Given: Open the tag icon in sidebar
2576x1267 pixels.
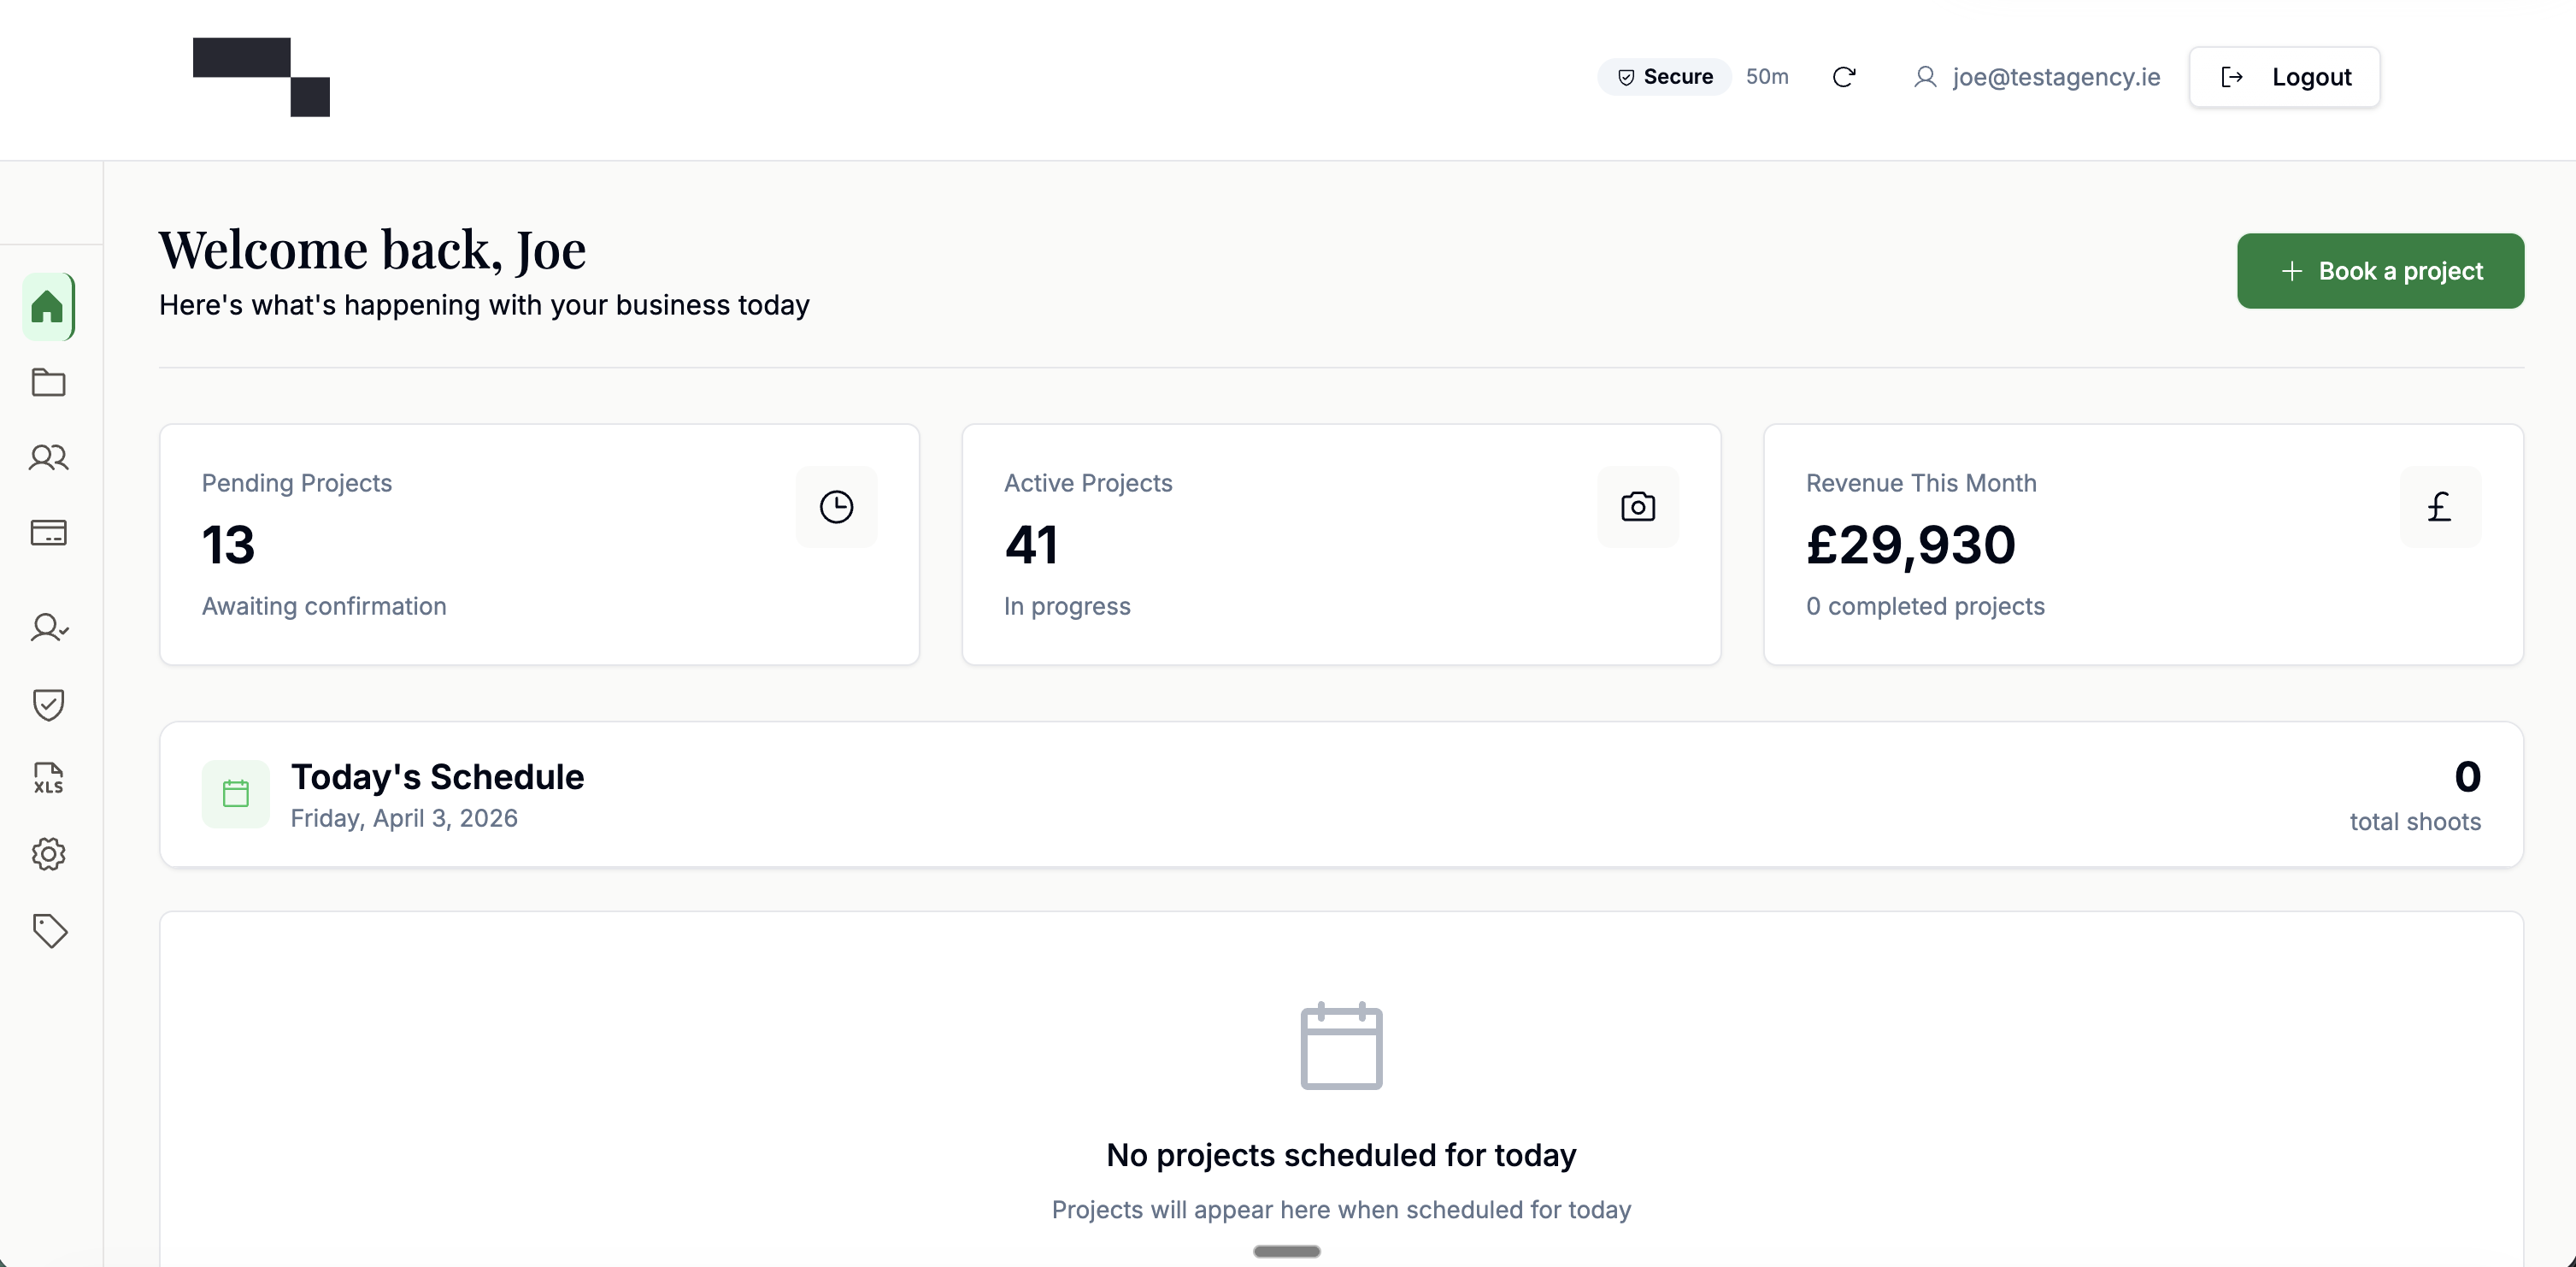Looking at the screenshot, I should coord(48,930).
